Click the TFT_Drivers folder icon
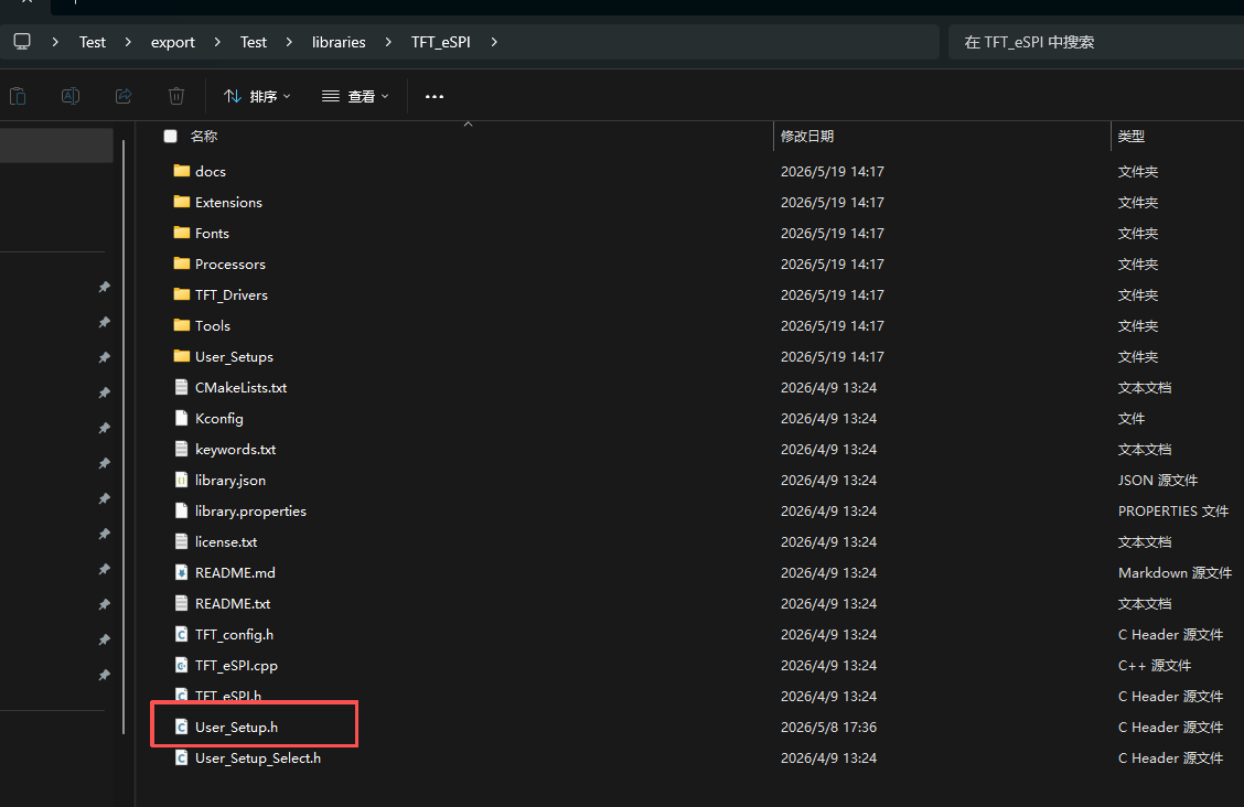Image resolution: width=1244 pixels, height=807 pixels. point(181,295)
